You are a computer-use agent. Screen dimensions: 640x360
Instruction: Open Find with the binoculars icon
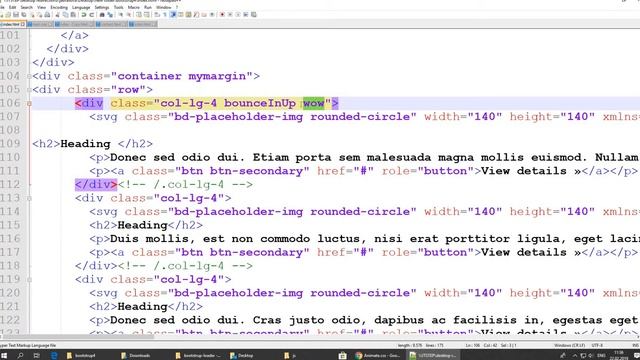click(x=102, y=15)
